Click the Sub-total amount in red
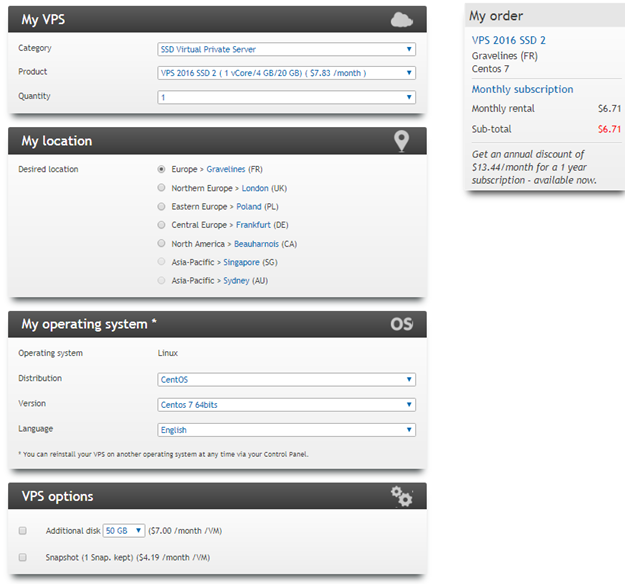The height and width of the screenshot is (586, 627). 609,129
